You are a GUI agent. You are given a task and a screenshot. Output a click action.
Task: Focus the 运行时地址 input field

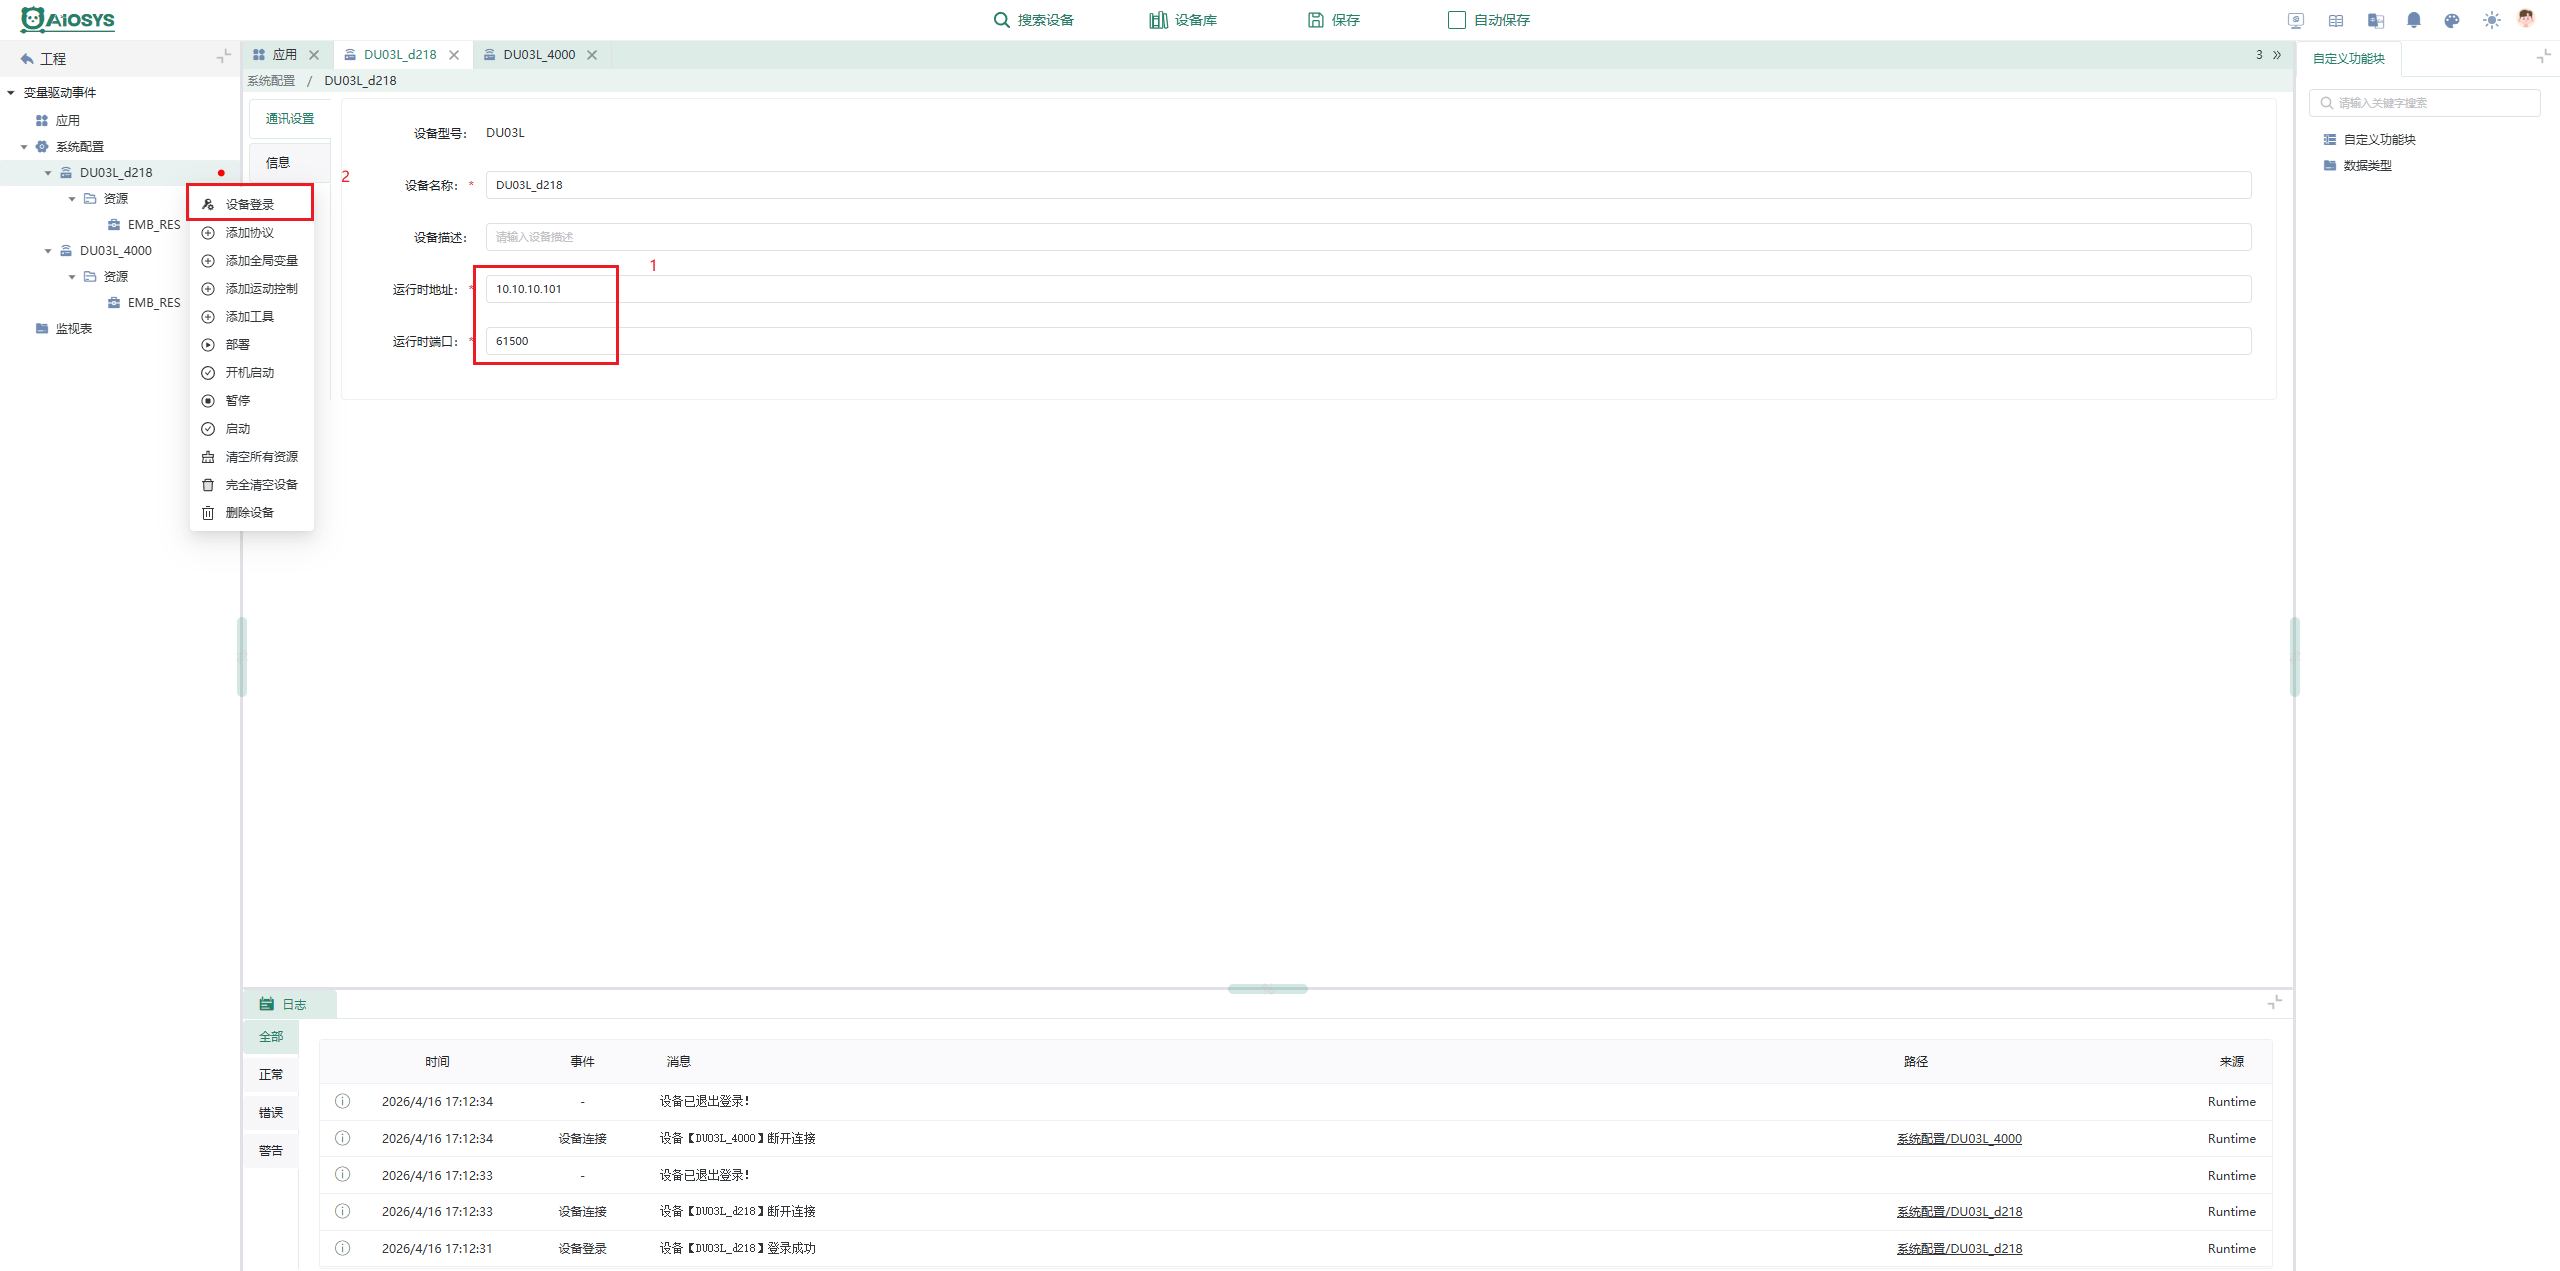1368,289
